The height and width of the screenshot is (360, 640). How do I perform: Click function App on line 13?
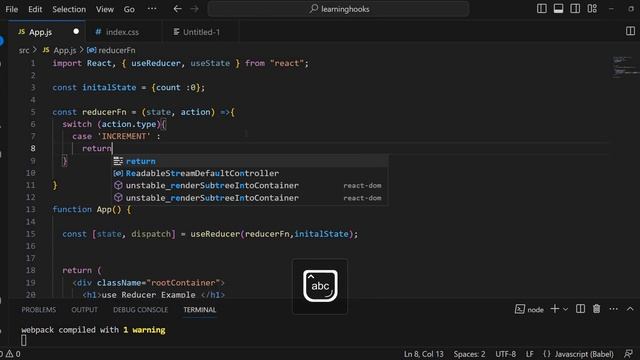tap(87, 209)
